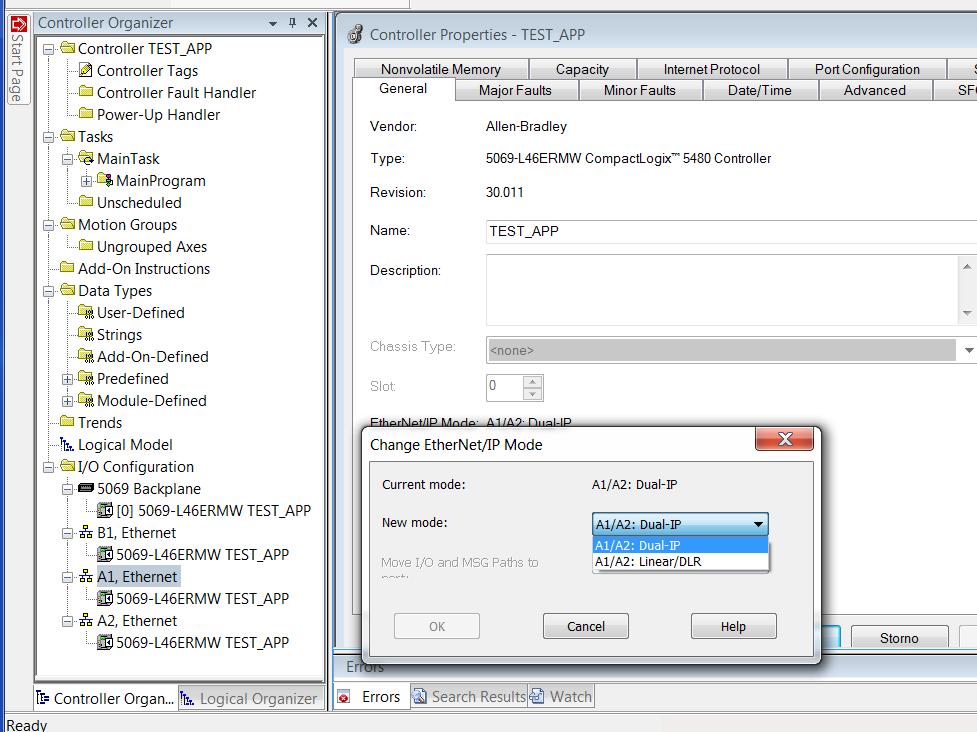Select A1/A2: Linear/DLR mode option
The width and height of the screenshot is (977, 732).
pyautogui.click(x=680, y=561)
